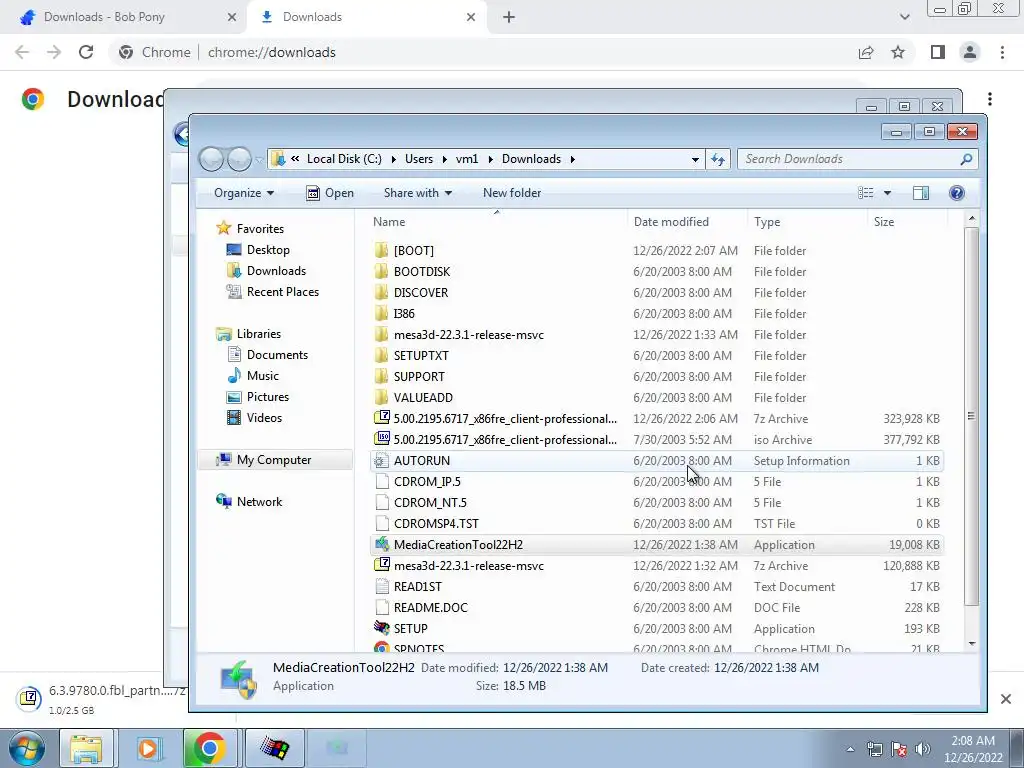Select Videos library in sidebar
The image size is (1024, 768).
point(264,417)
